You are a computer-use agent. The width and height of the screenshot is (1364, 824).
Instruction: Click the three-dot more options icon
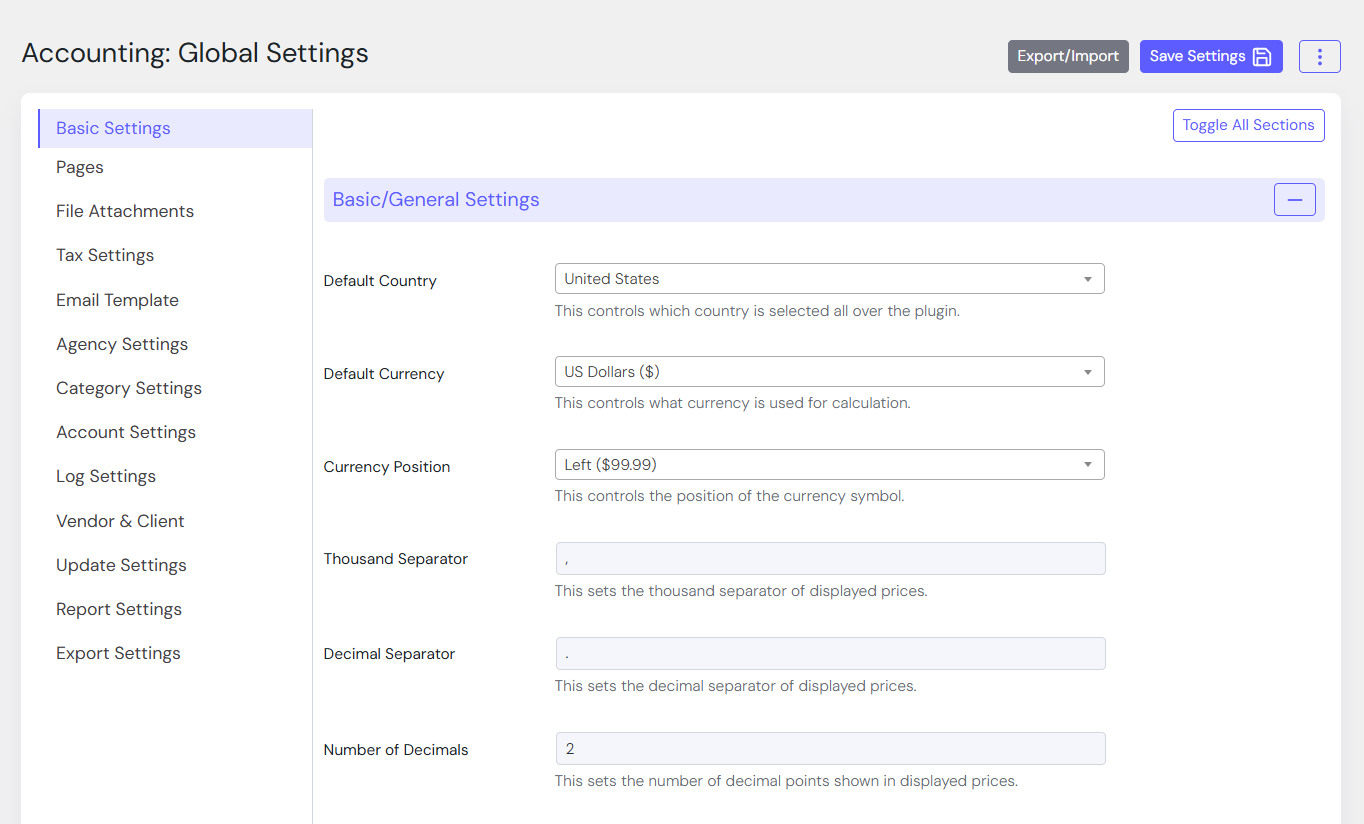point(1319,57)
